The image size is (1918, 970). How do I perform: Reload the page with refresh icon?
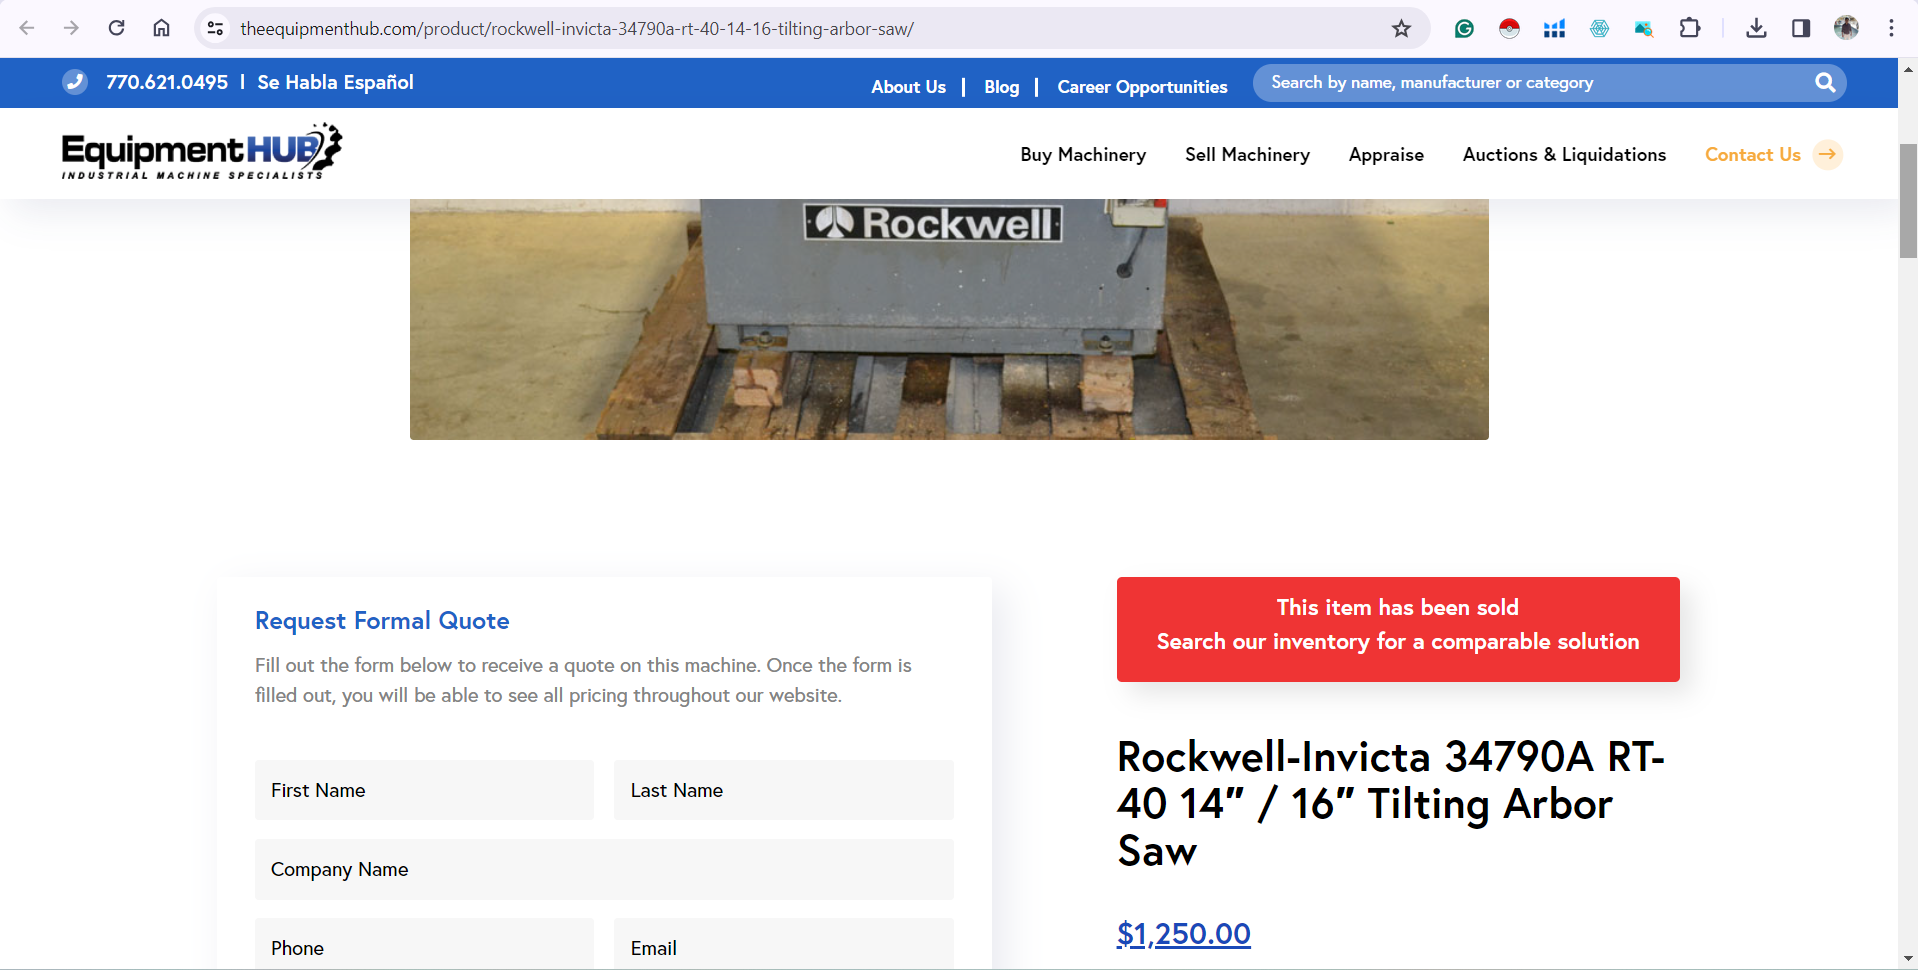[116, 28]
